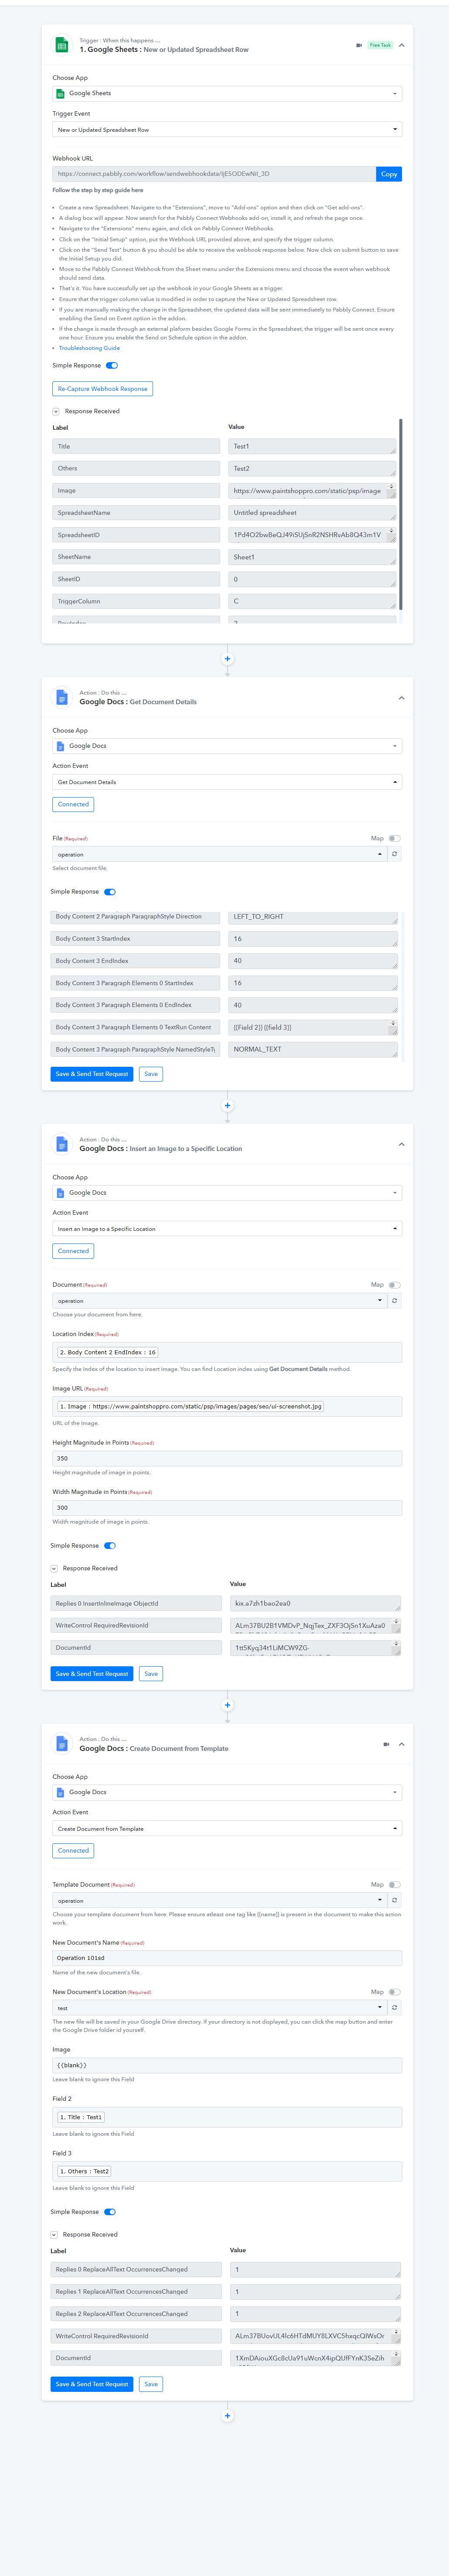The image size is (449, 2576).
Task: Add step after Create Document from Template
Action: point(227,2415)
